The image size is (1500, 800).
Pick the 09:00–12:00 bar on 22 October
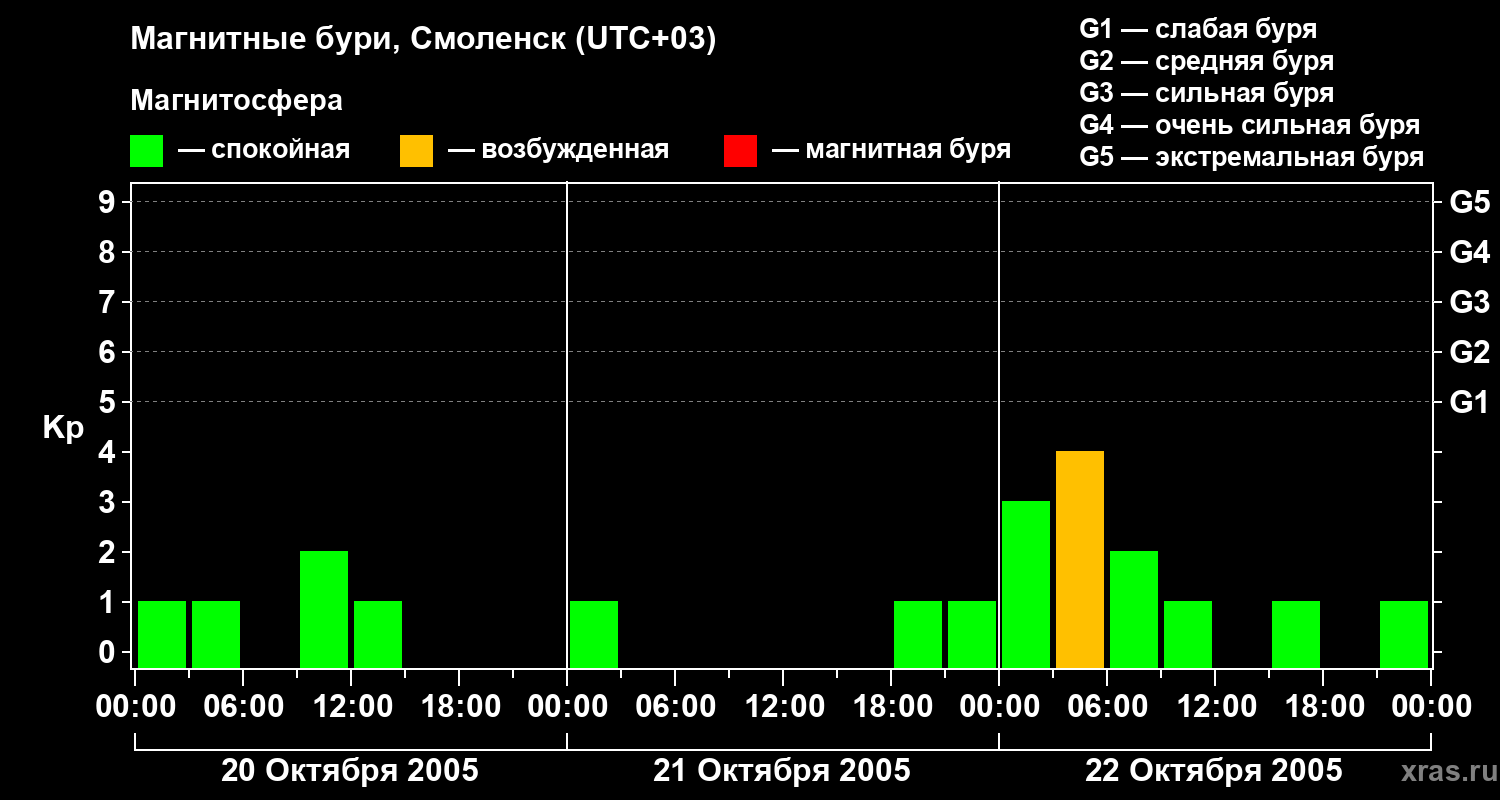point(1188,634)
